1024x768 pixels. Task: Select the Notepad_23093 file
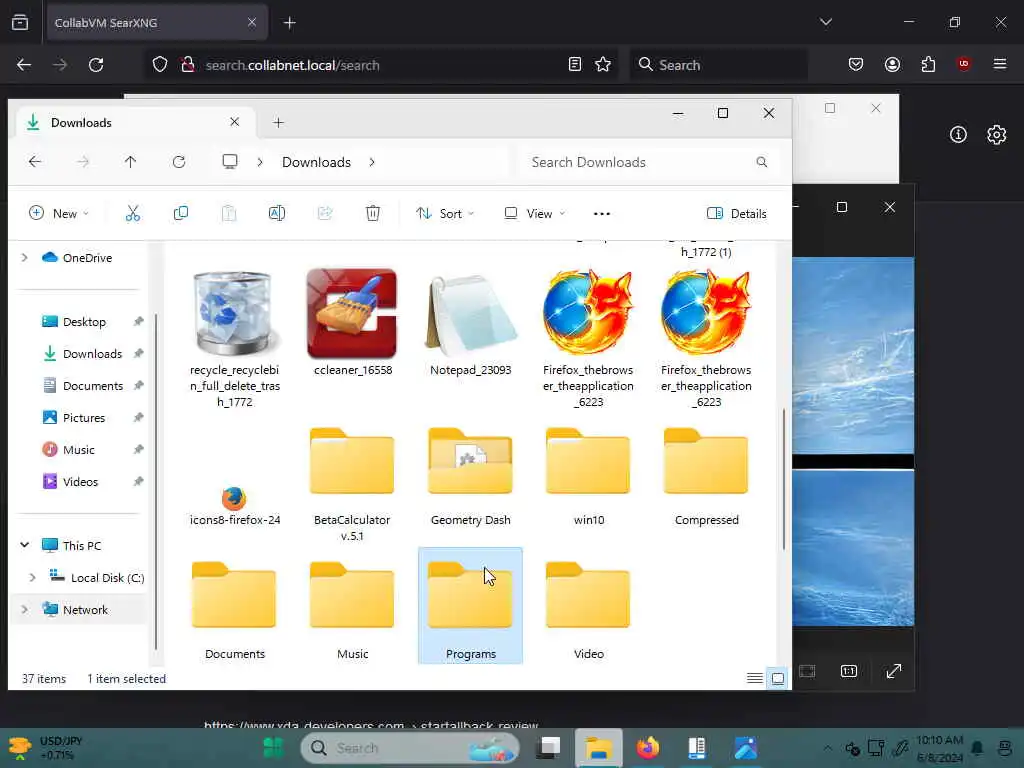[470, 323]
